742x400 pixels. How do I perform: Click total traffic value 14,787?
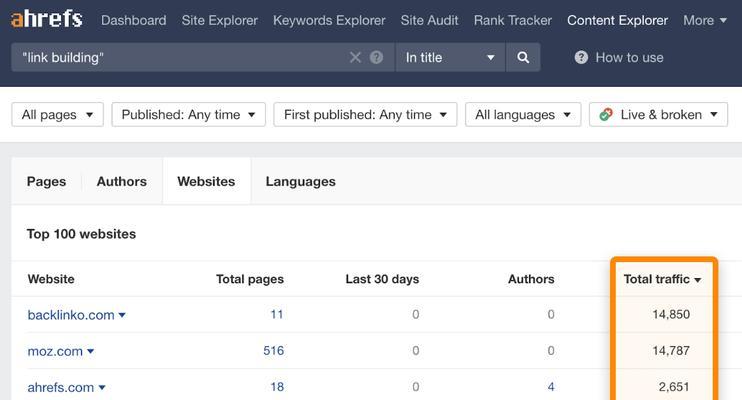tap(671, 351)
